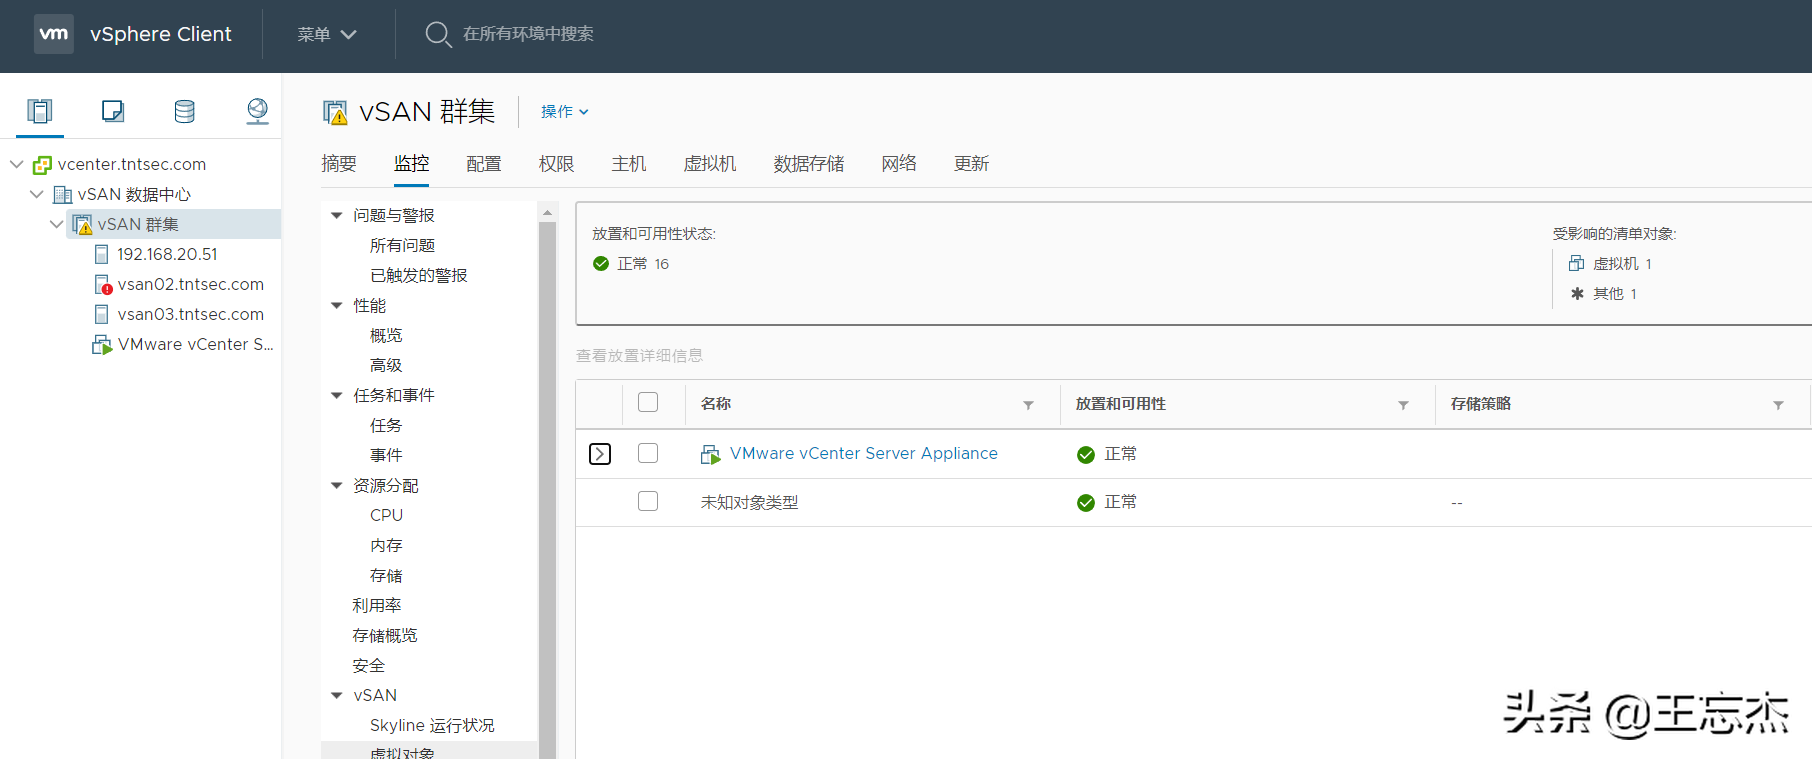
Task: Click the error host icon for vsan02.tntsec.com
Action: coord(102,285)
